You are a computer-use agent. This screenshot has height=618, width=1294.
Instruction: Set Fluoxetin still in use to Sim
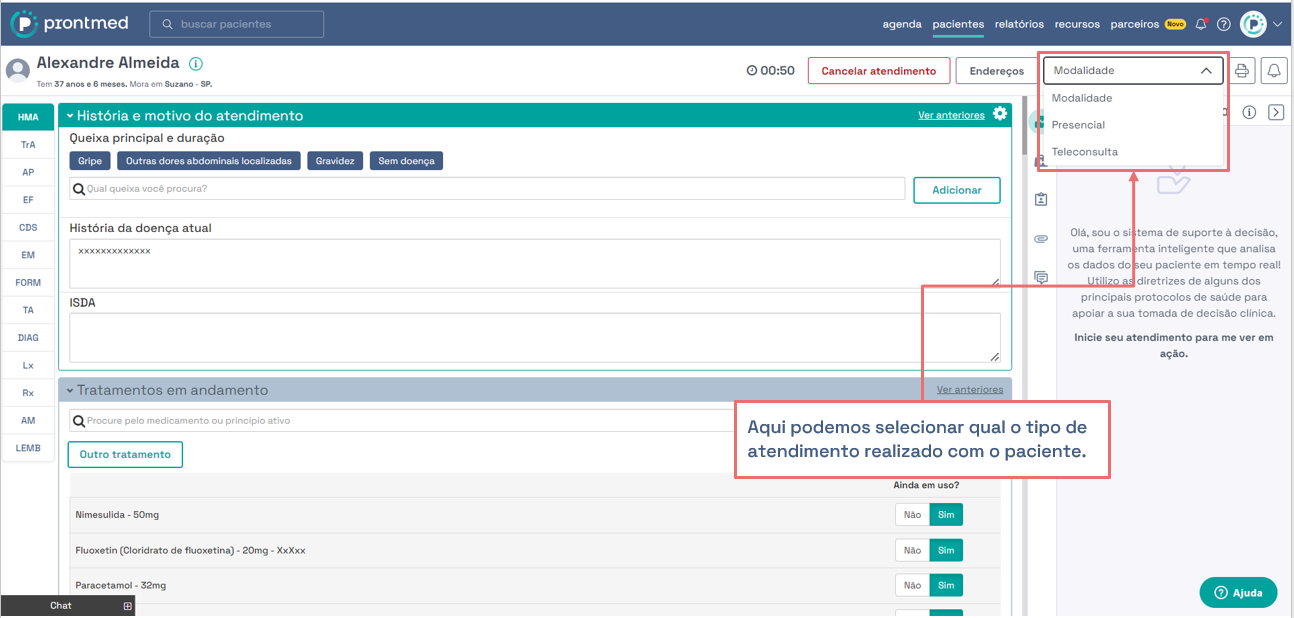946,550
